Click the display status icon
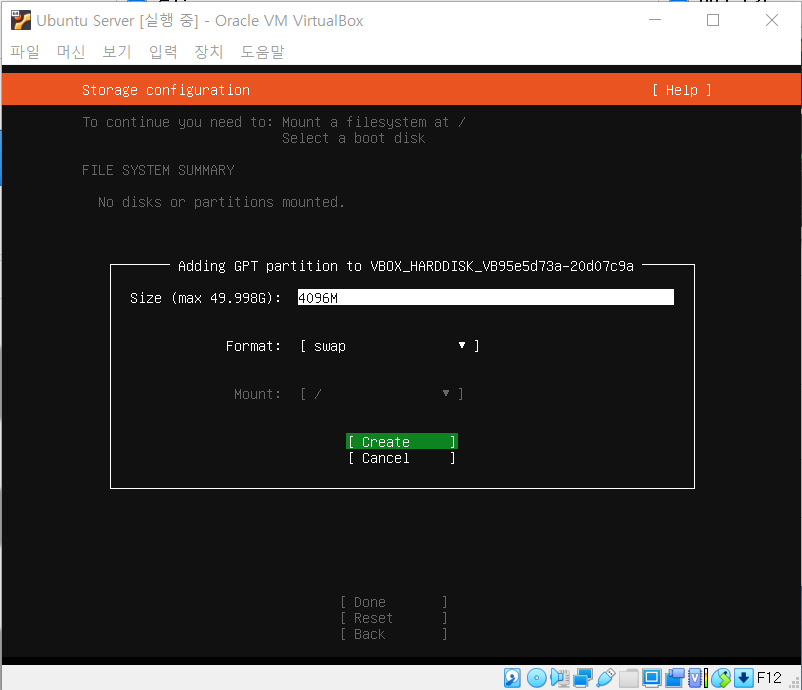 (x=652, y=678)
